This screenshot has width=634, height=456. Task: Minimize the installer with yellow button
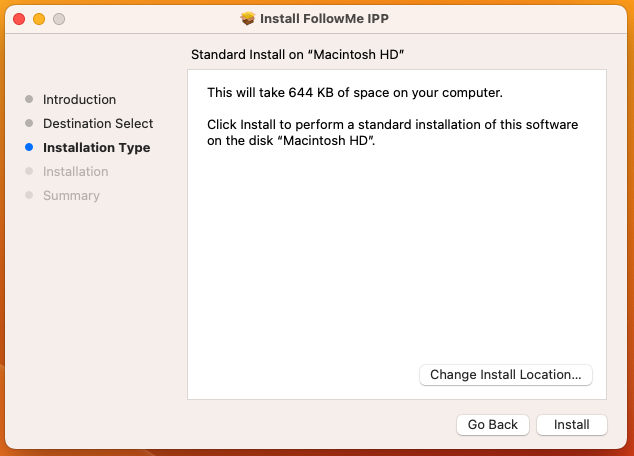39,19
